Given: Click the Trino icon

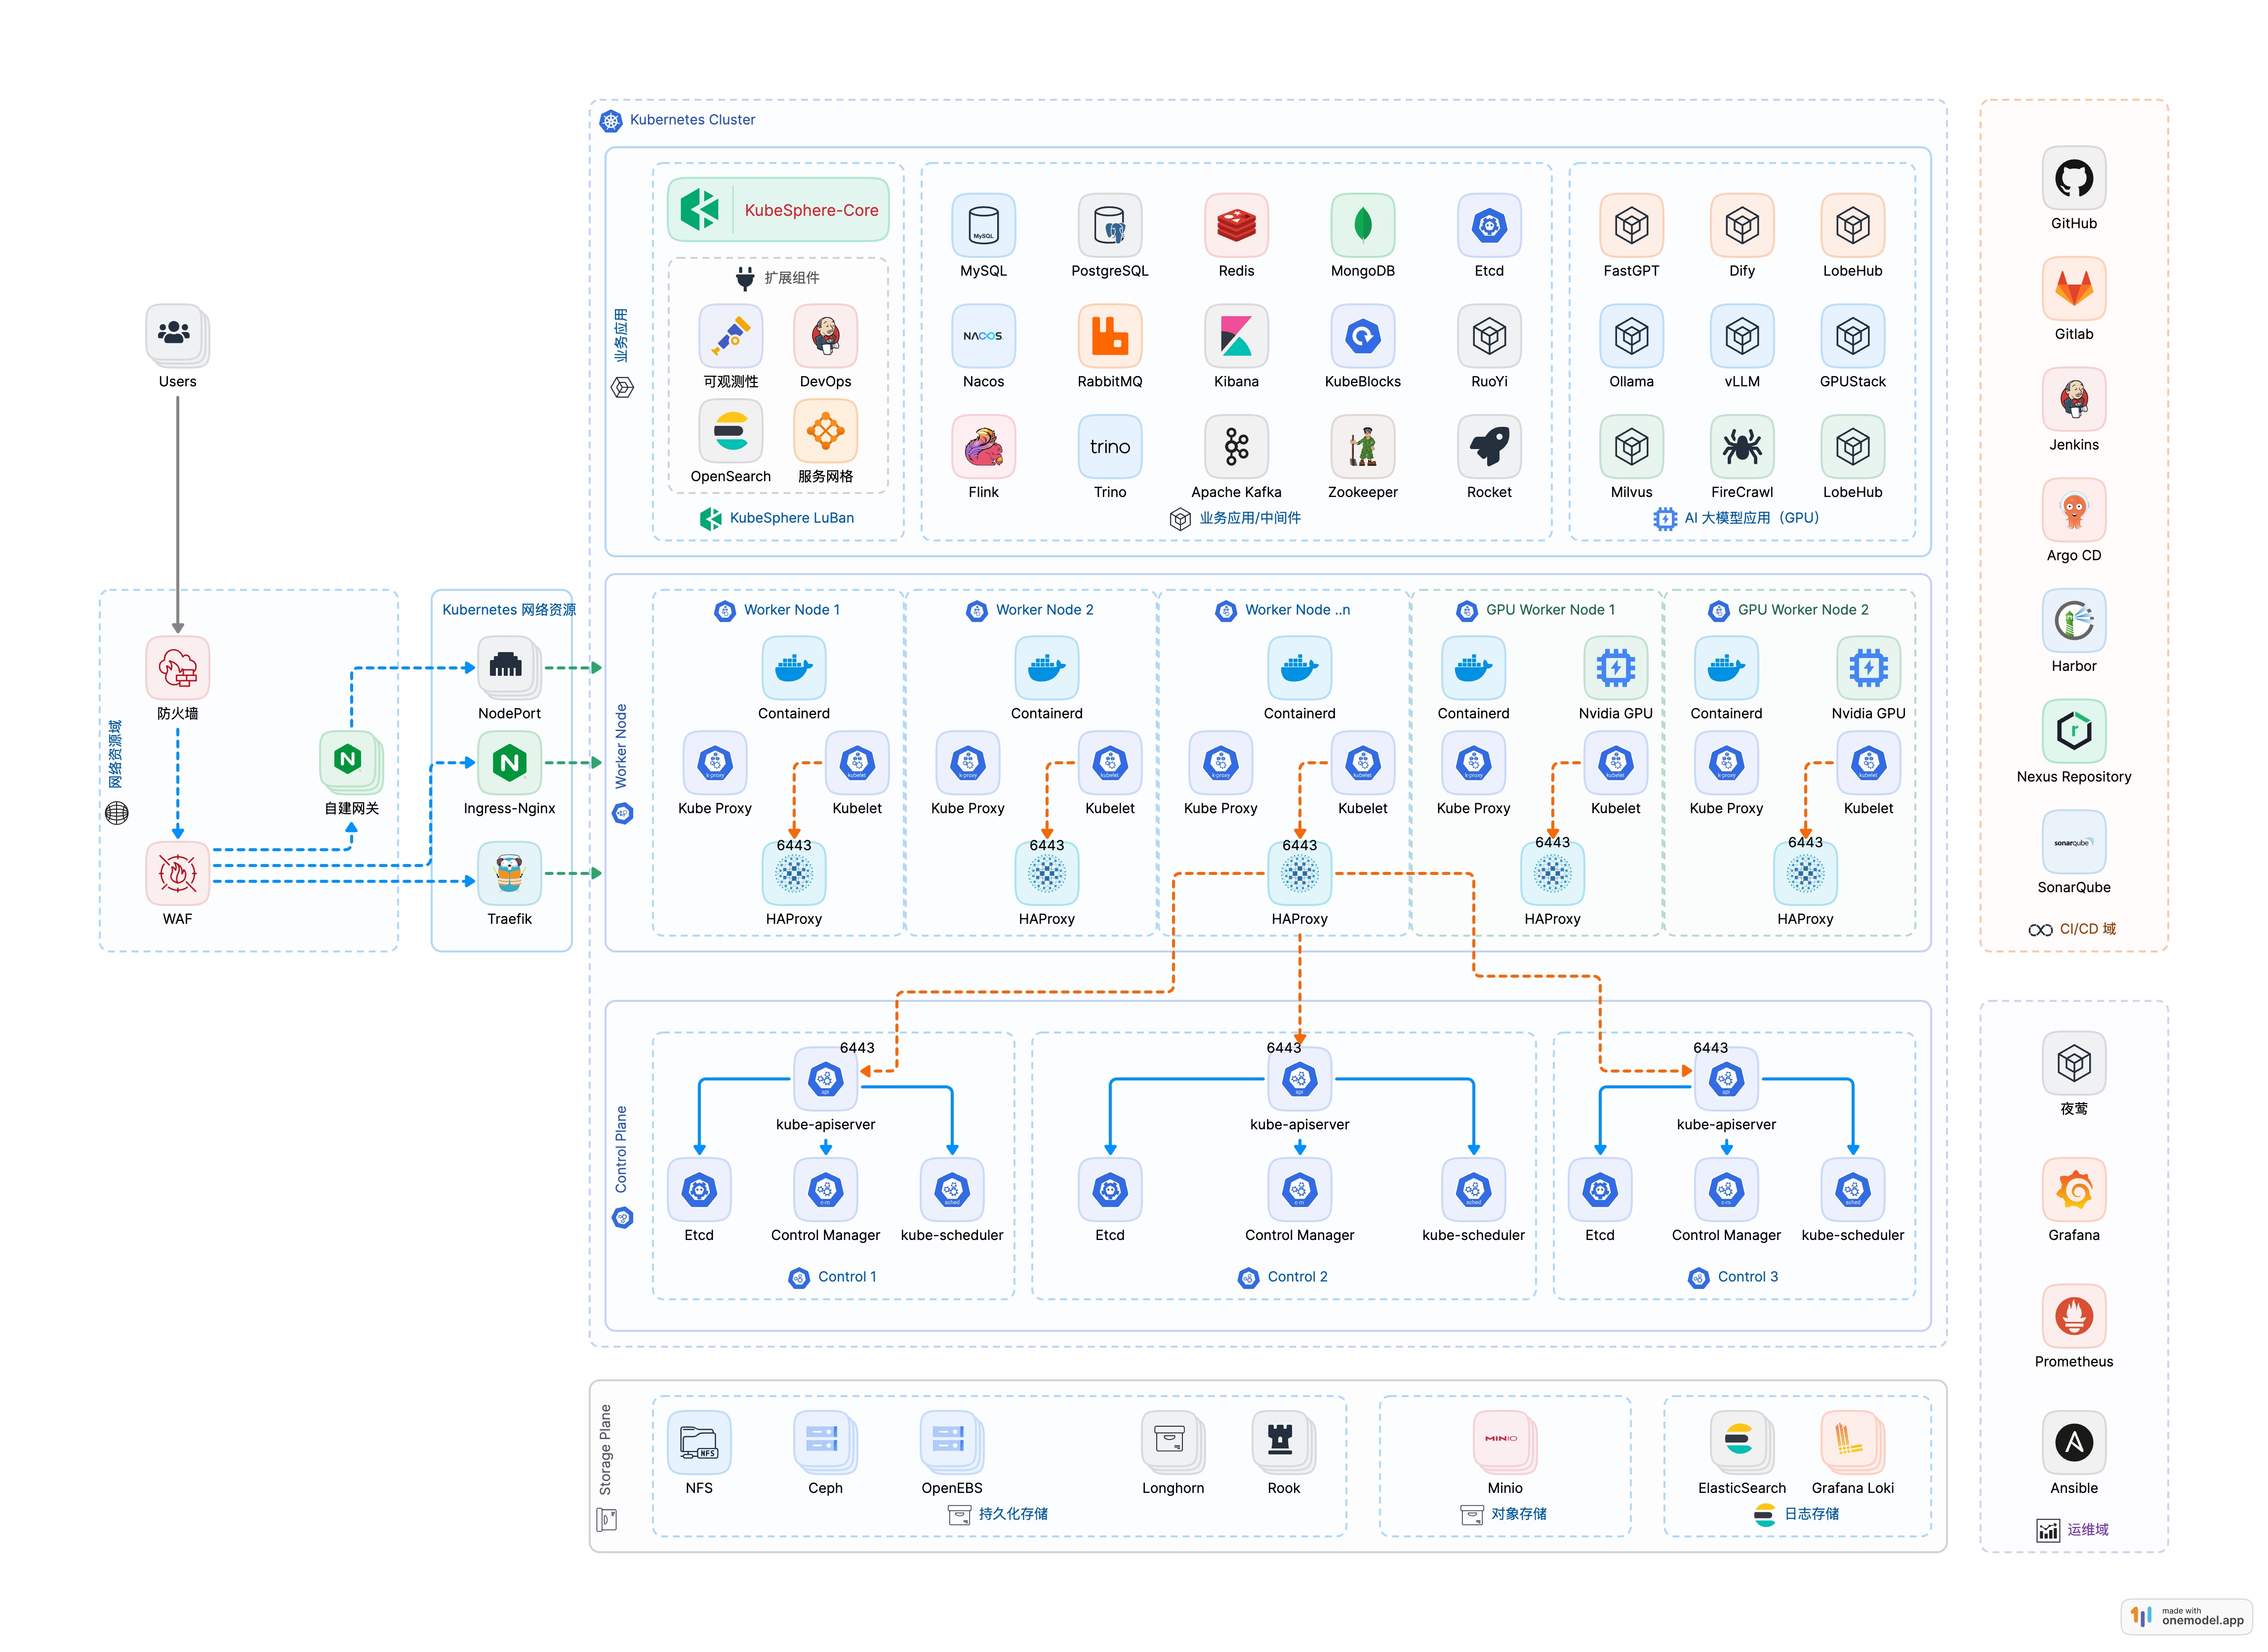Looking at the screenshot, I should click(x=1110, y=446).
